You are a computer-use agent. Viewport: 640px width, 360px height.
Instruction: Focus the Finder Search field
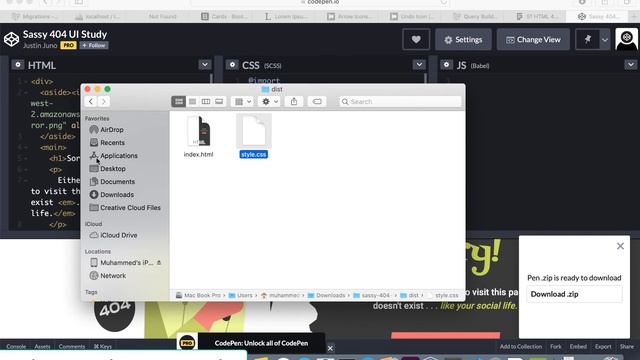400,102
